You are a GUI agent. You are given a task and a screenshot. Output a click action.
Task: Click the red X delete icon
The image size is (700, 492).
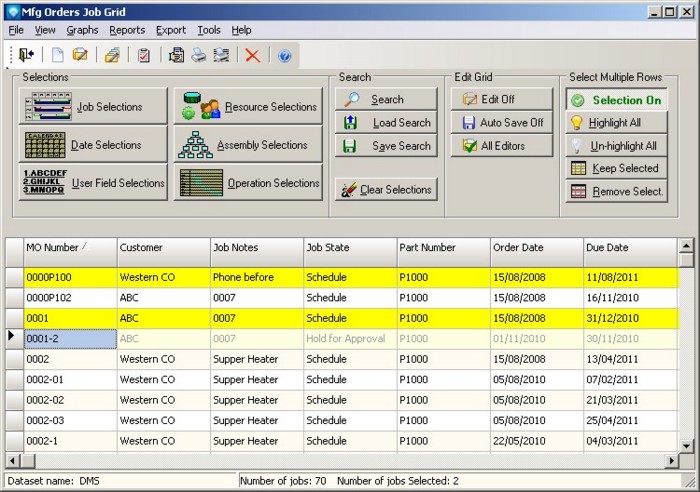(x=253, y=56)
